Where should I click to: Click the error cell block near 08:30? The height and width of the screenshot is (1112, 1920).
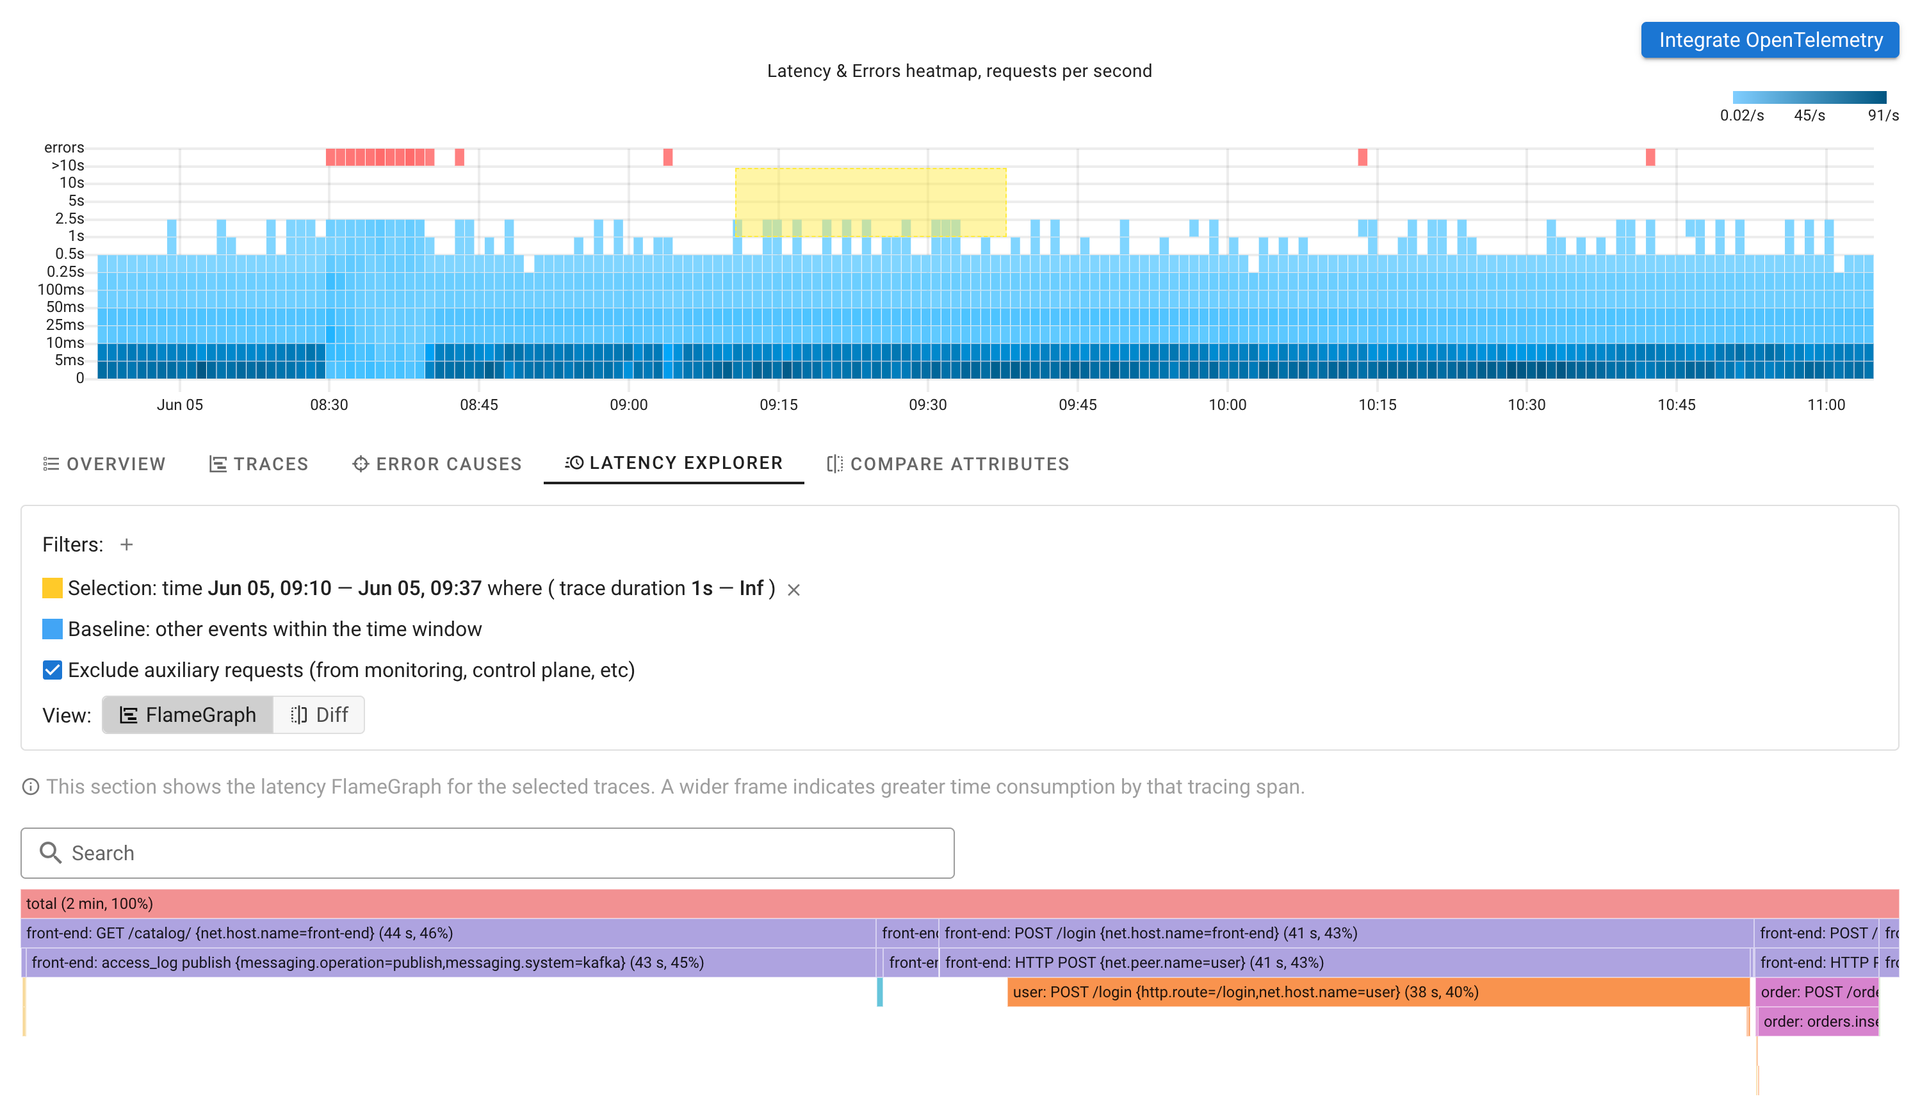[x=380, y=157]
